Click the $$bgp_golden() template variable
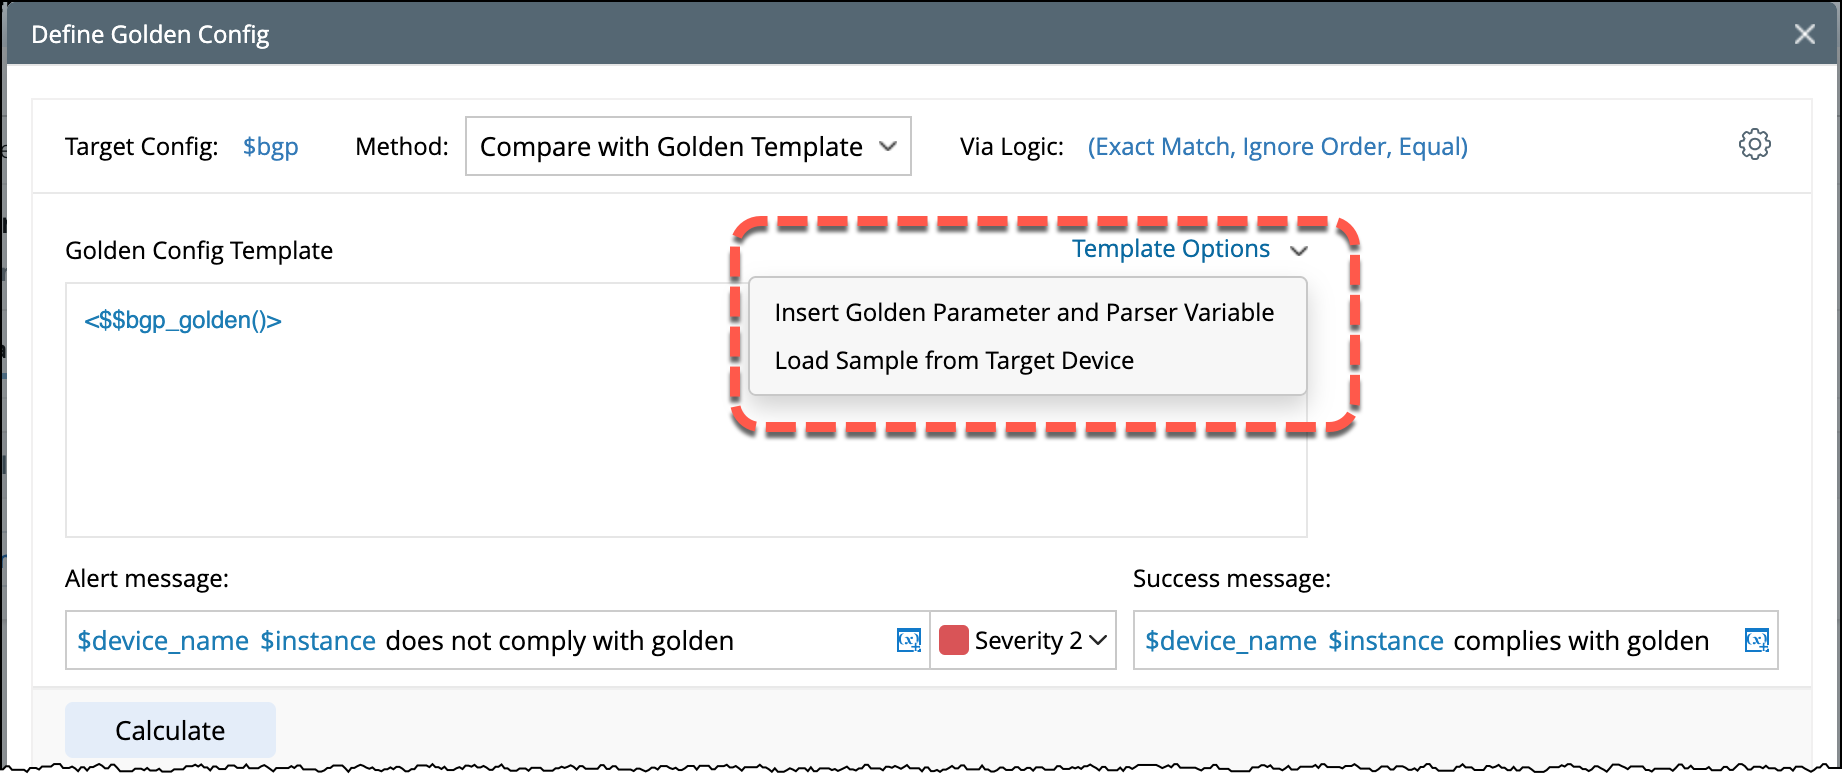Viewport: 1842px width, 774px height. pos(183,320)
